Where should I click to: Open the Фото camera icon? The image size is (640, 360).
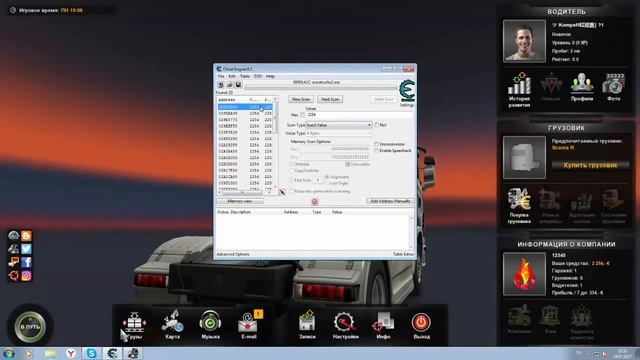613,87
